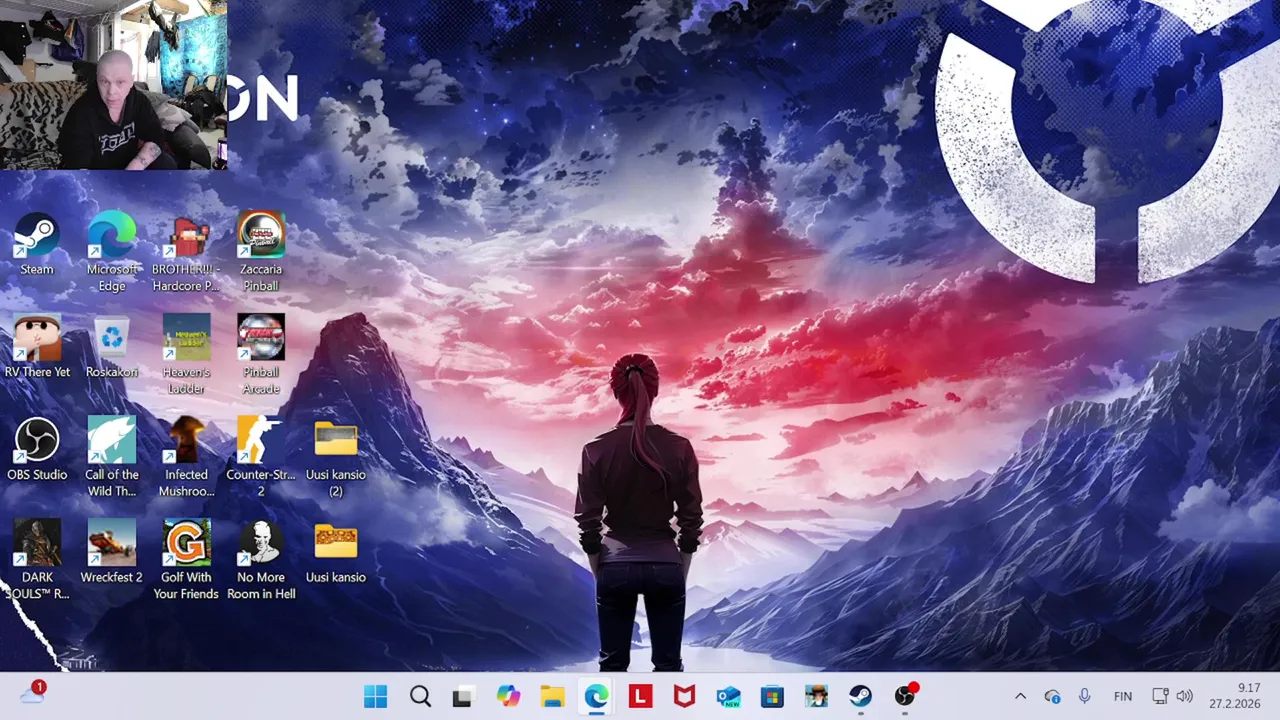
Task: Select the RV There Yet desktop icon
Action: point(37,347)
